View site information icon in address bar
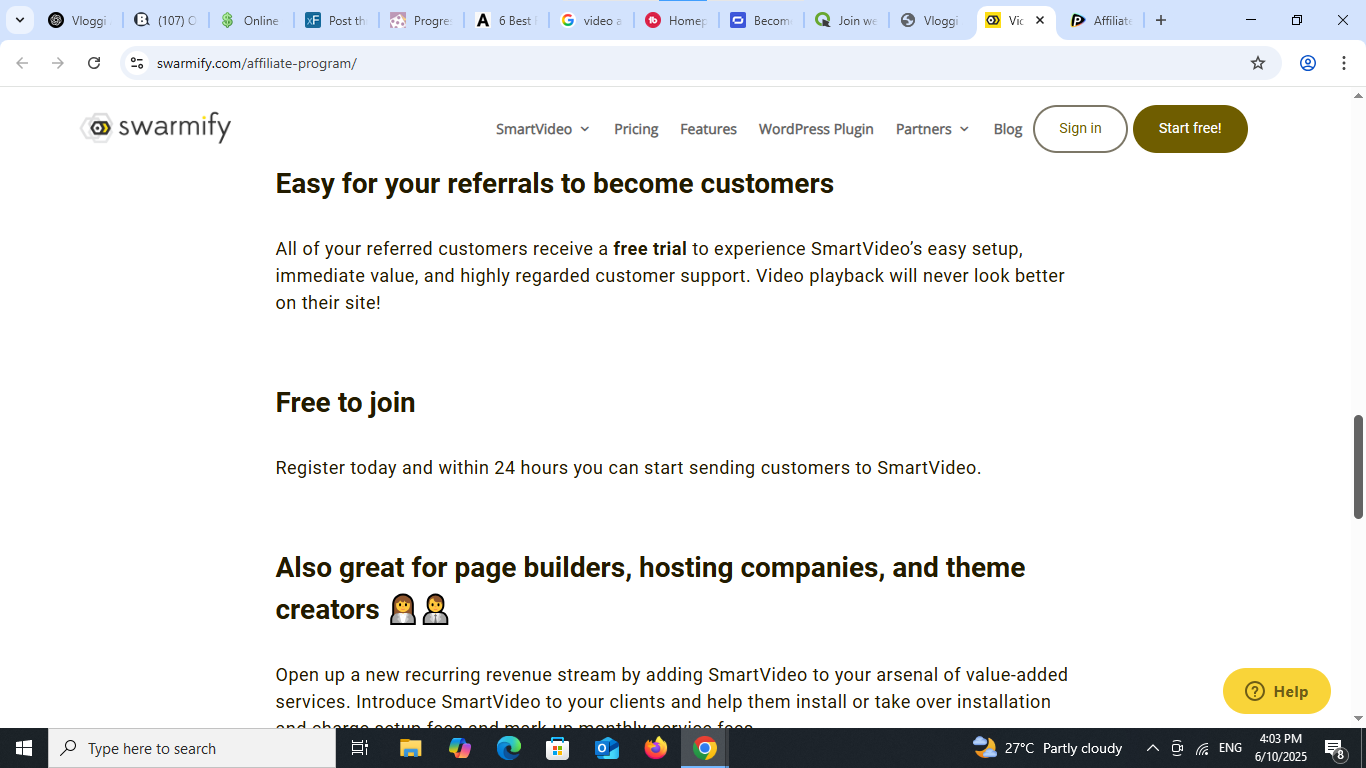Viewport: 1366px width, 768px height. click(x=137, y=63)
